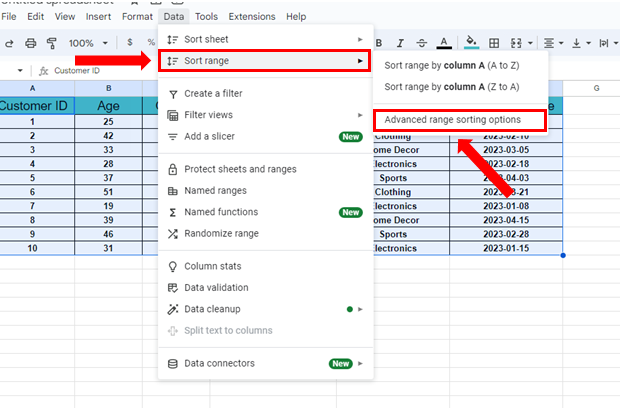Open the Insert menu
Screen dimensions: 621x410
pyautogui.click(x=98, y=17)
